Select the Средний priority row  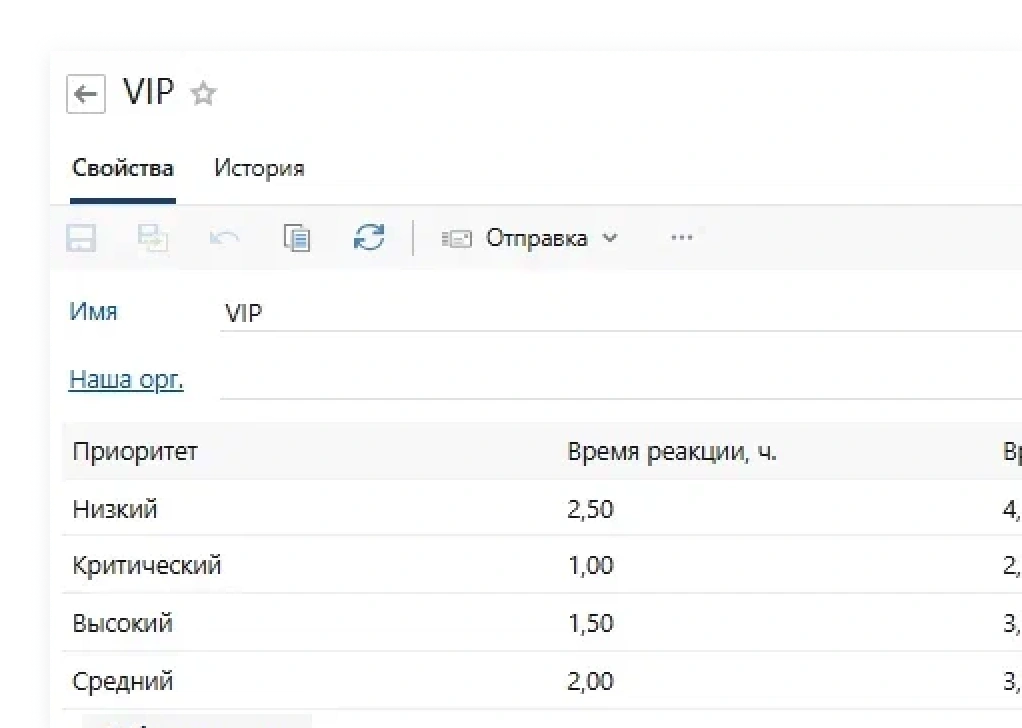point(124,681)
